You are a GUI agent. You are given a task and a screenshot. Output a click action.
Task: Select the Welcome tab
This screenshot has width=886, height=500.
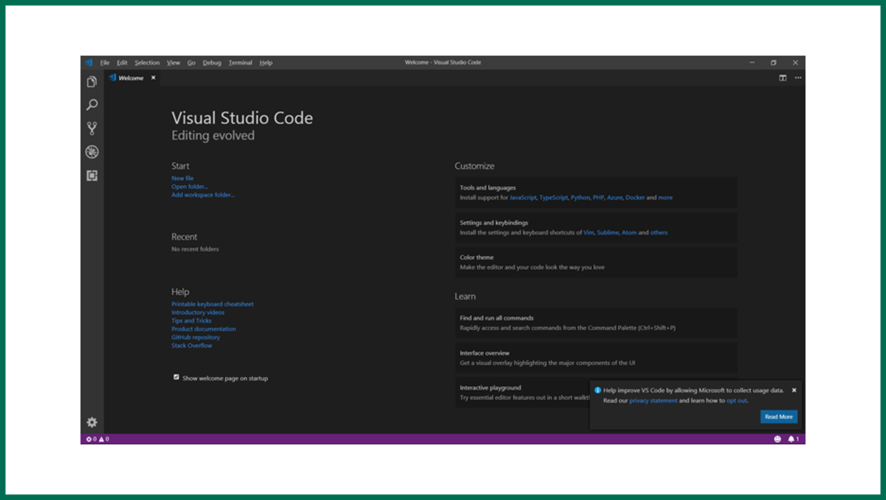click(131, 78)
